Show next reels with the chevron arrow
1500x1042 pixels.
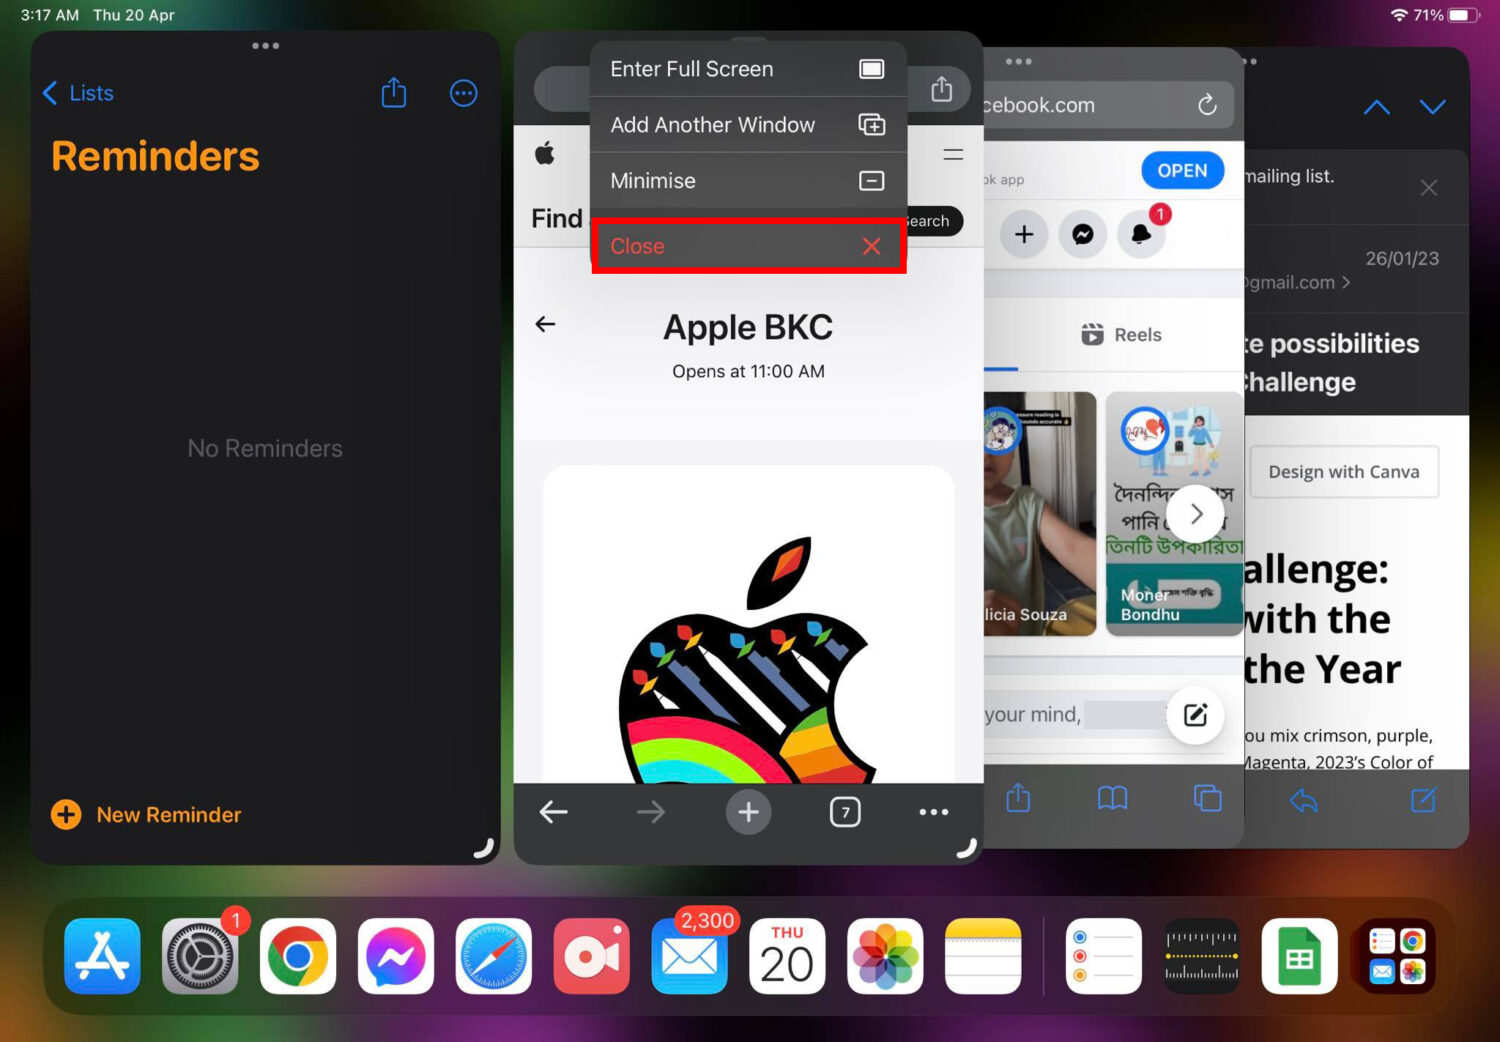1196,514
